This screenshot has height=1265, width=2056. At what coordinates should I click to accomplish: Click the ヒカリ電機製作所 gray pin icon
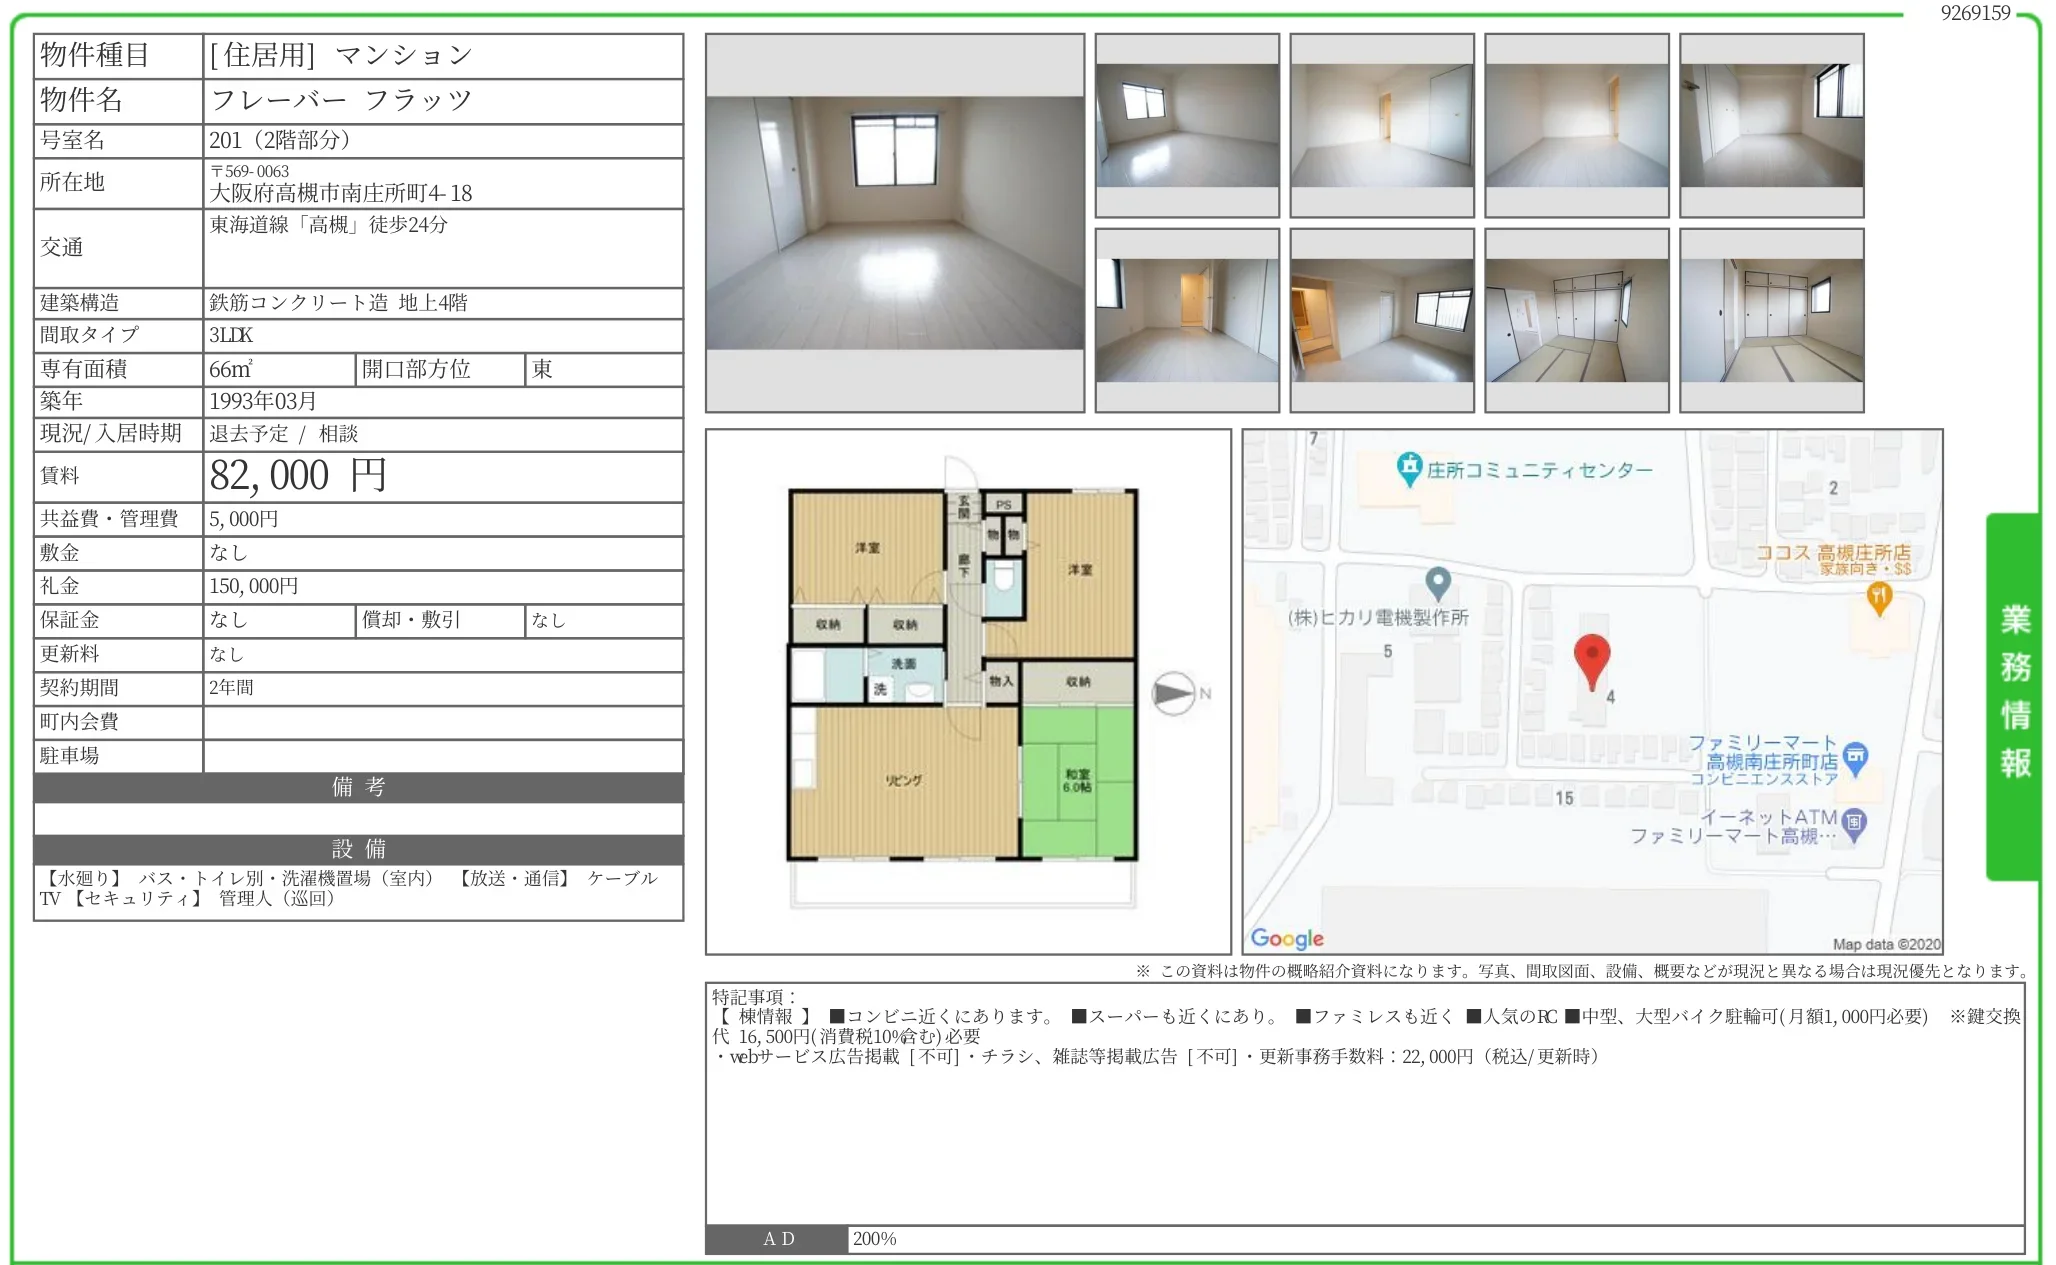(1437, 582)
